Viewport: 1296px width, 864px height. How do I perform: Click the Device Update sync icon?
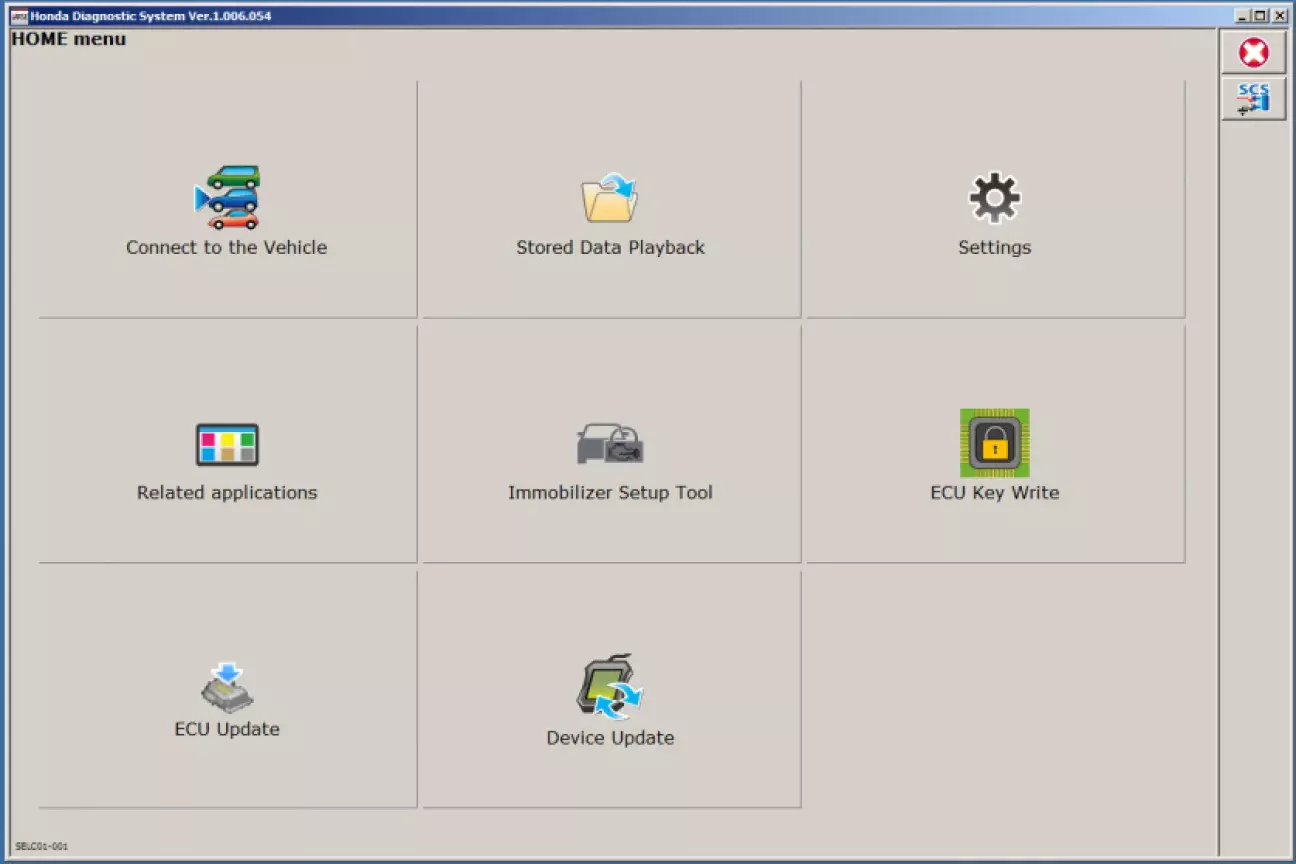(x=609, y=687)
